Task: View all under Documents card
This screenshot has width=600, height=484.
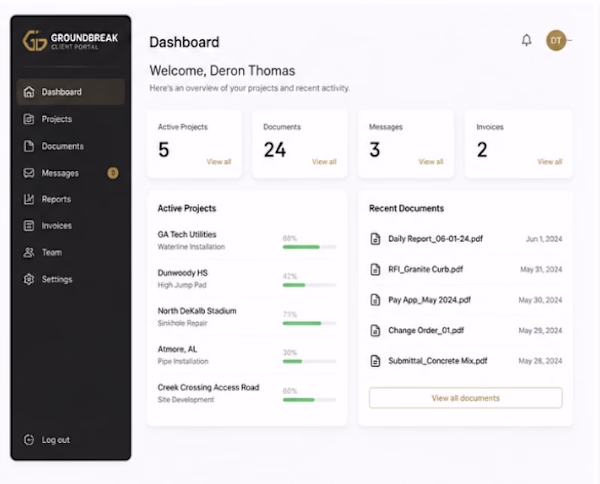Action: coord(324,161)
